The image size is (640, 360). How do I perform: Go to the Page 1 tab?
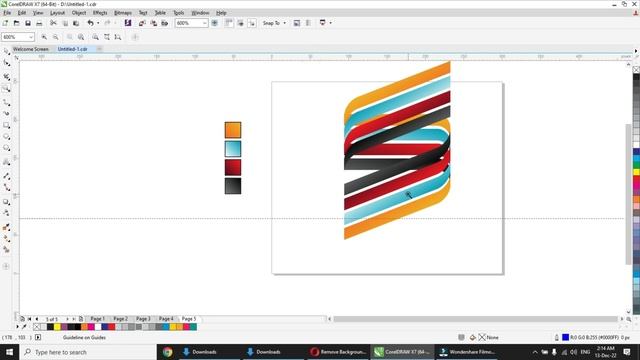click(98, 318)
